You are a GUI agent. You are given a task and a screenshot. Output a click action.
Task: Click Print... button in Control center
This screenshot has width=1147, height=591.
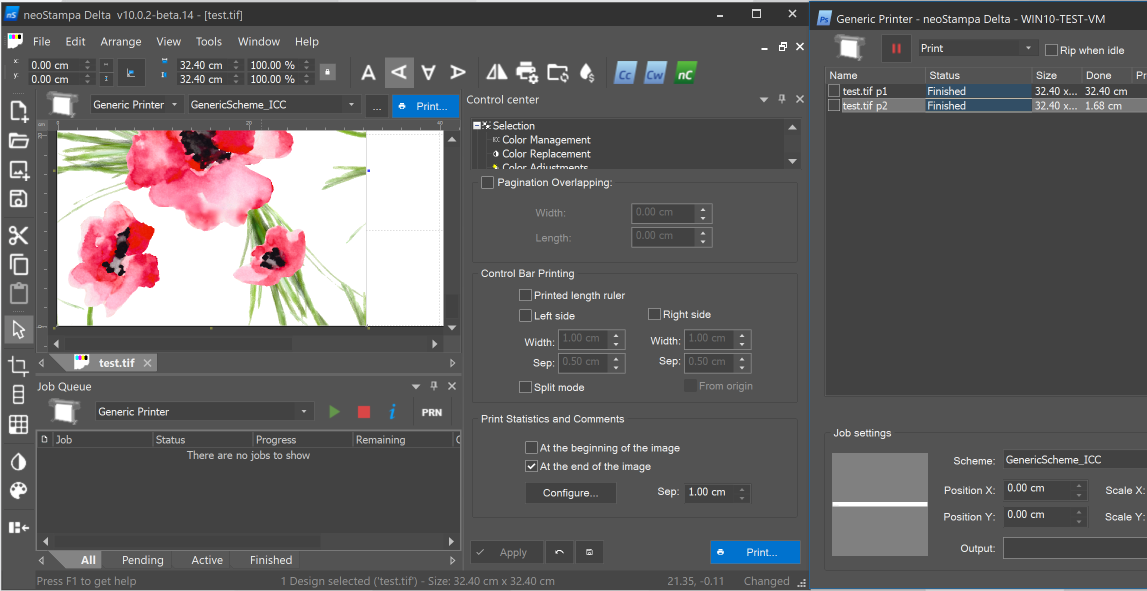755,552
